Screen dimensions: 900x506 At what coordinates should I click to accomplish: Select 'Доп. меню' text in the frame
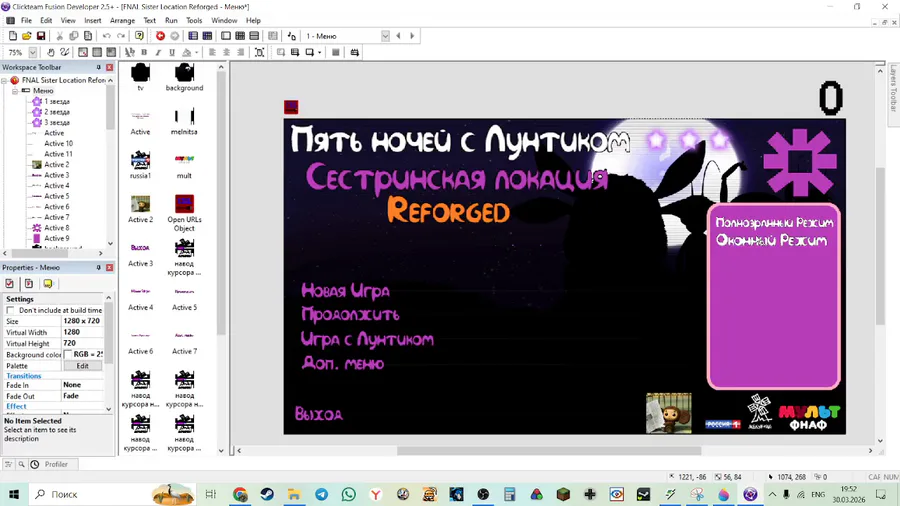[343, 363]
